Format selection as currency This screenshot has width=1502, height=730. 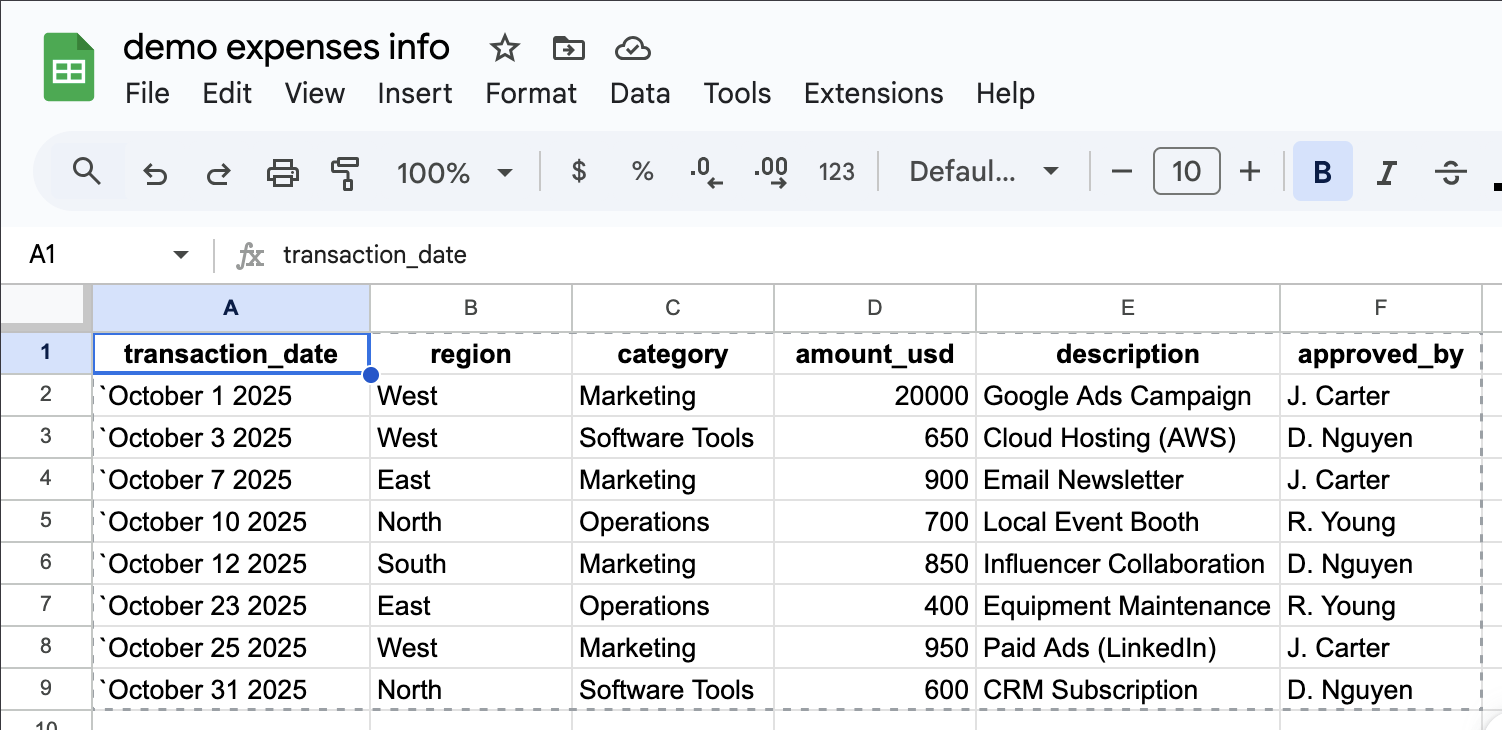tap(578, 171)
